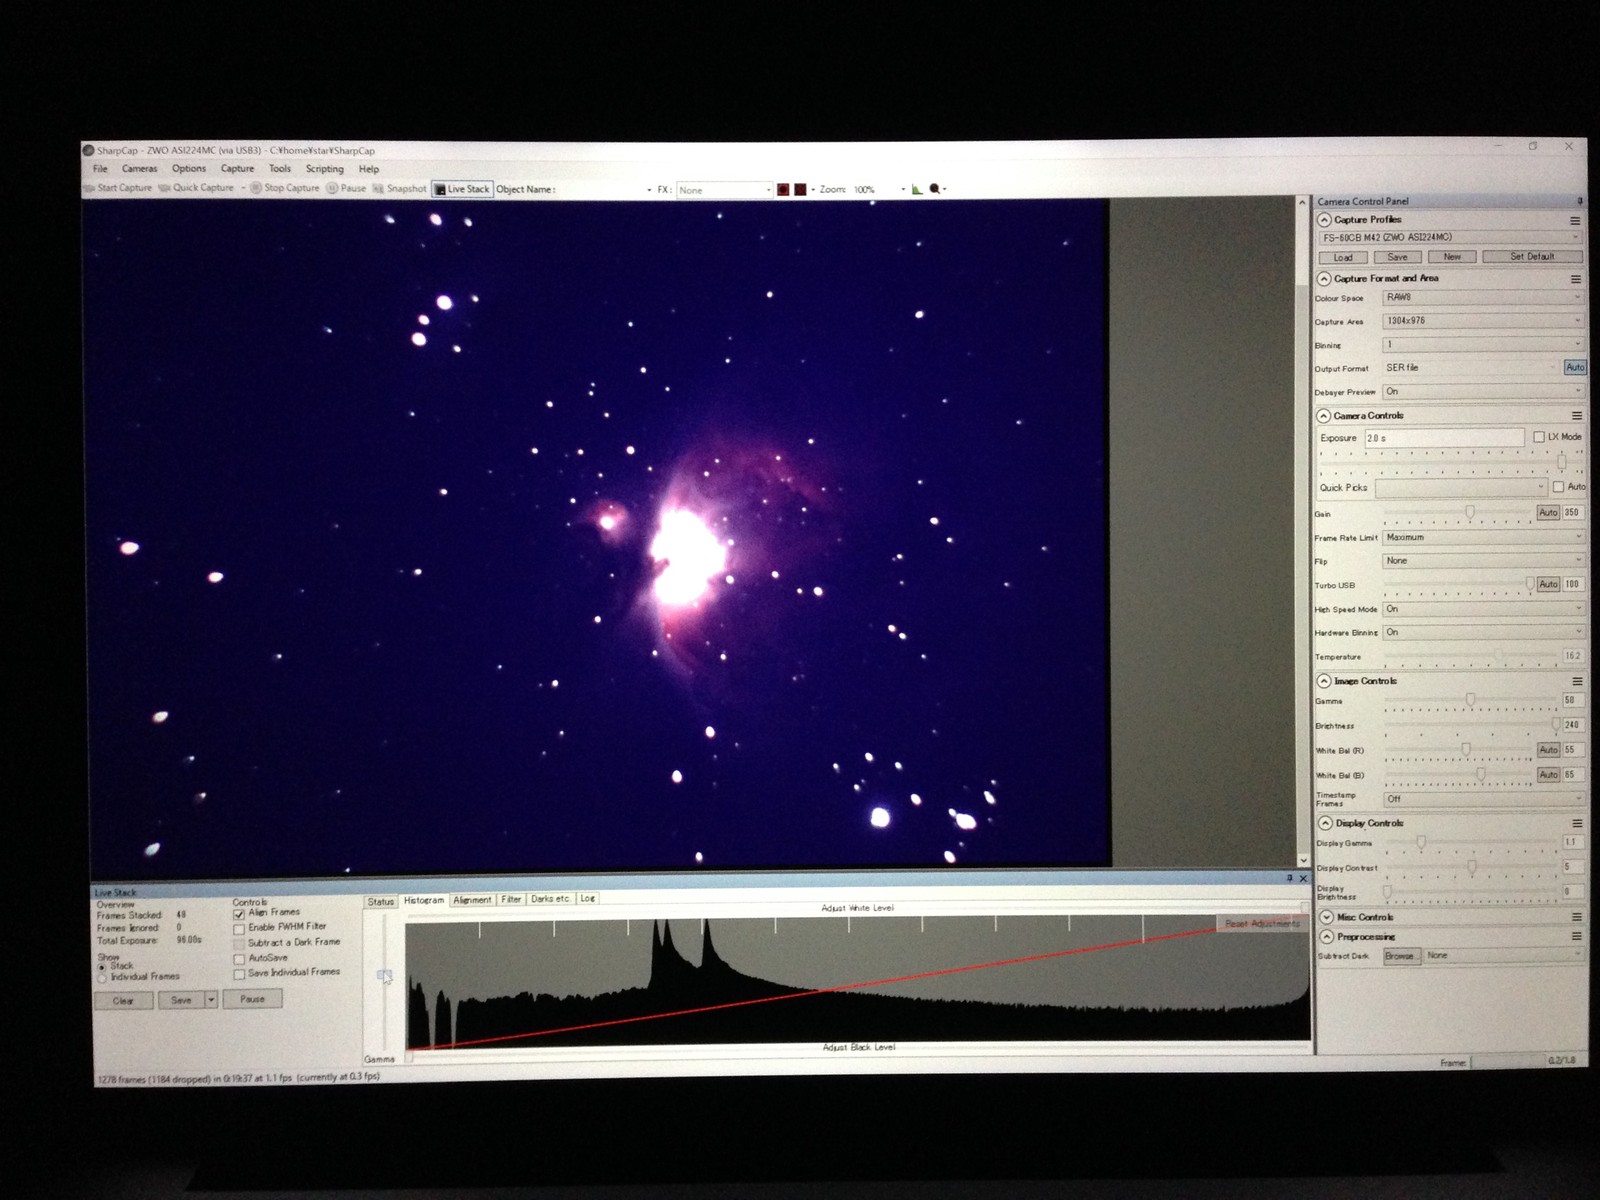Open the File menu
Viewport: 1600px width, 1200px height.
tap(100, 169)
